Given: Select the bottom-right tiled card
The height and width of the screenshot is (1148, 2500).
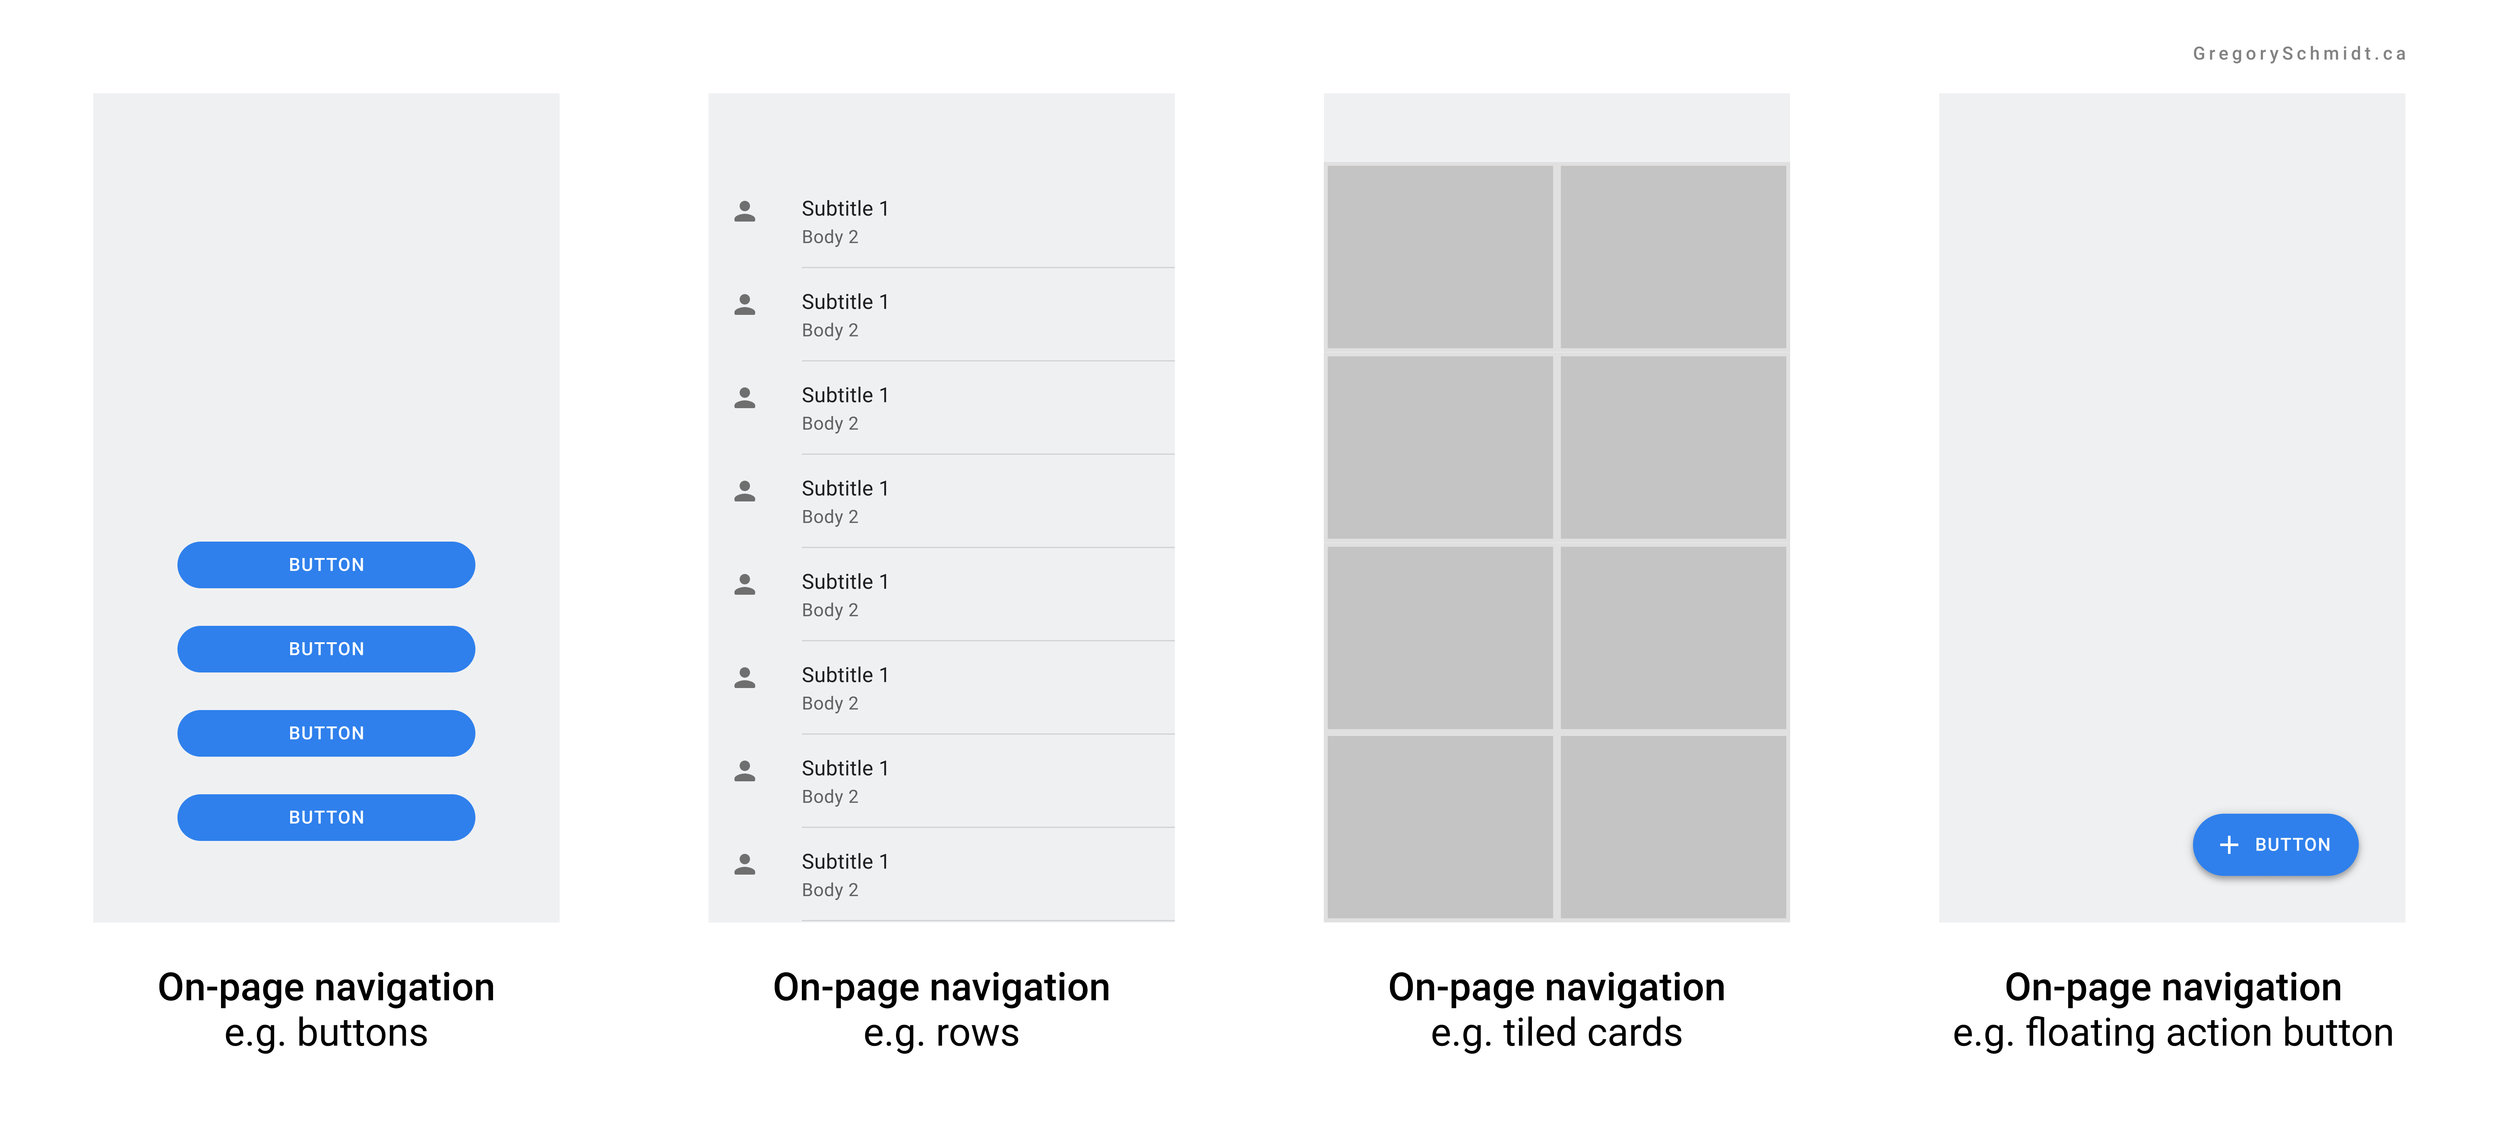Looking at the screenshot, I should click(x=1673, y=827).
